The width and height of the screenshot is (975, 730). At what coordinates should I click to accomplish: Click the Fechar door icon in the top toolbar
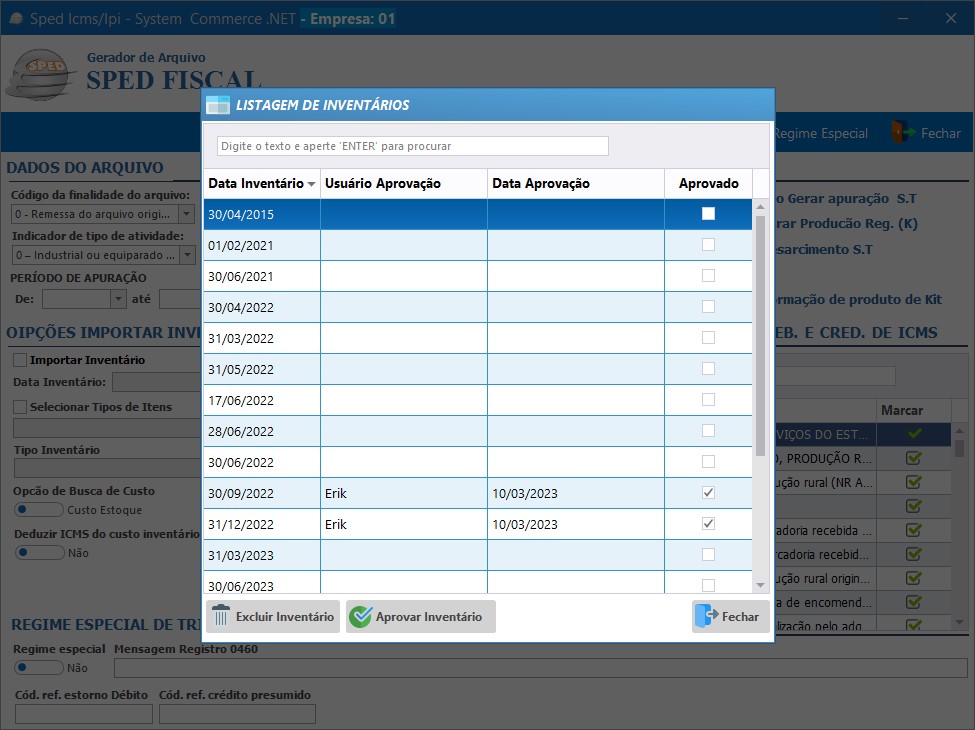click(x=903, y=133)
